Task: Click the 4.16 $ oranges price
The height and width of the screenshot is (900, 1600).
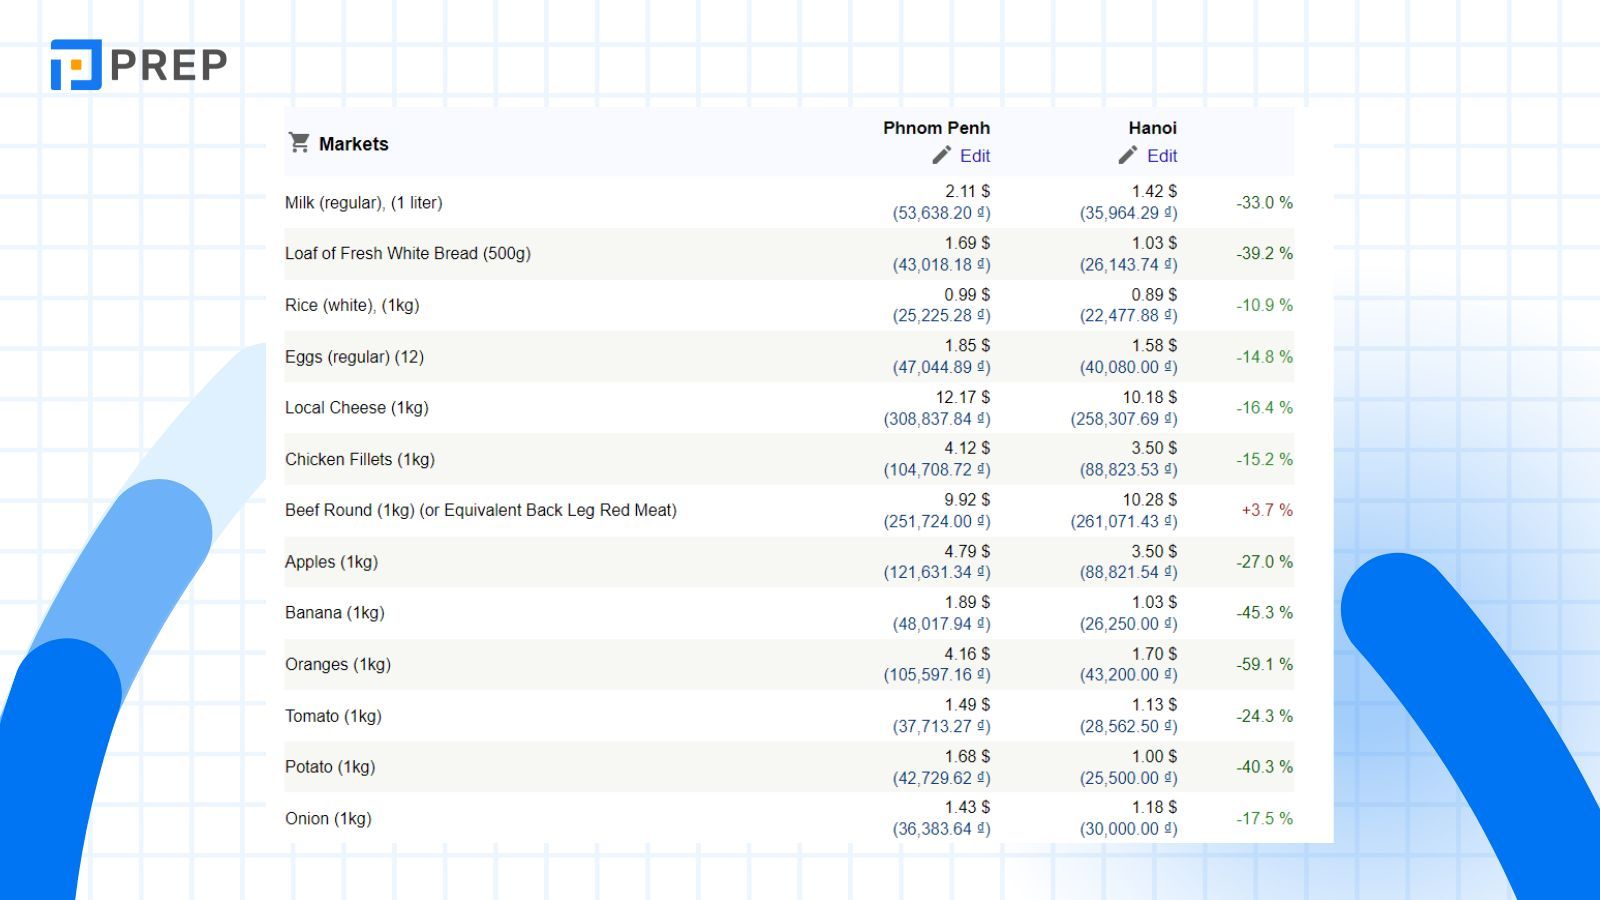Action: coord(967,655)
